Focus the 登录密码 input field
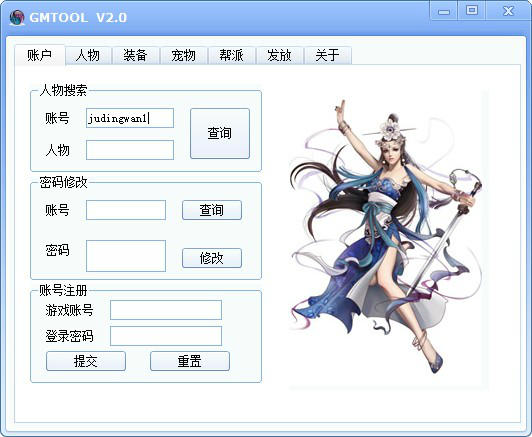The image size is (532, 437). (x=166, y=336)
